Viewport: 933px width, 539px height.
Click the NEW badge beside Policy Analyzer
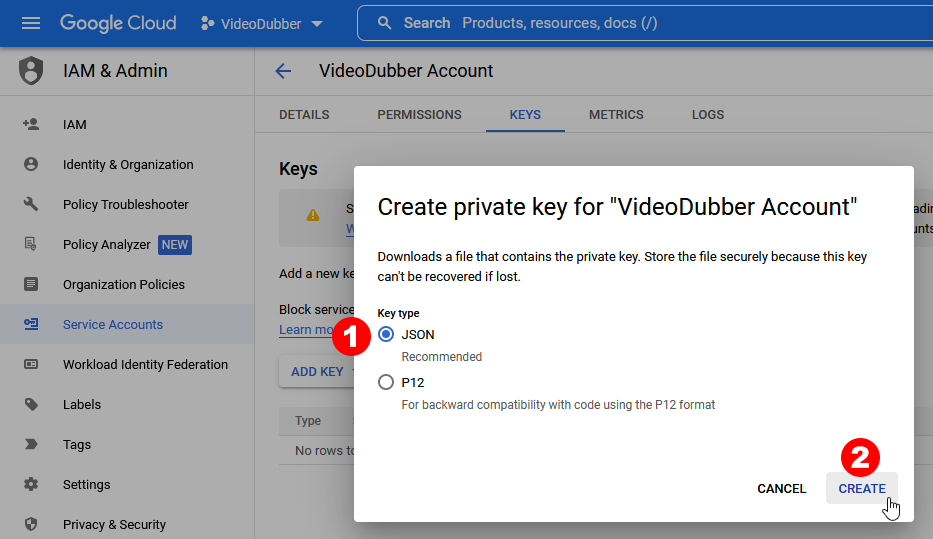pyautogui.click(x=174, y=245)
